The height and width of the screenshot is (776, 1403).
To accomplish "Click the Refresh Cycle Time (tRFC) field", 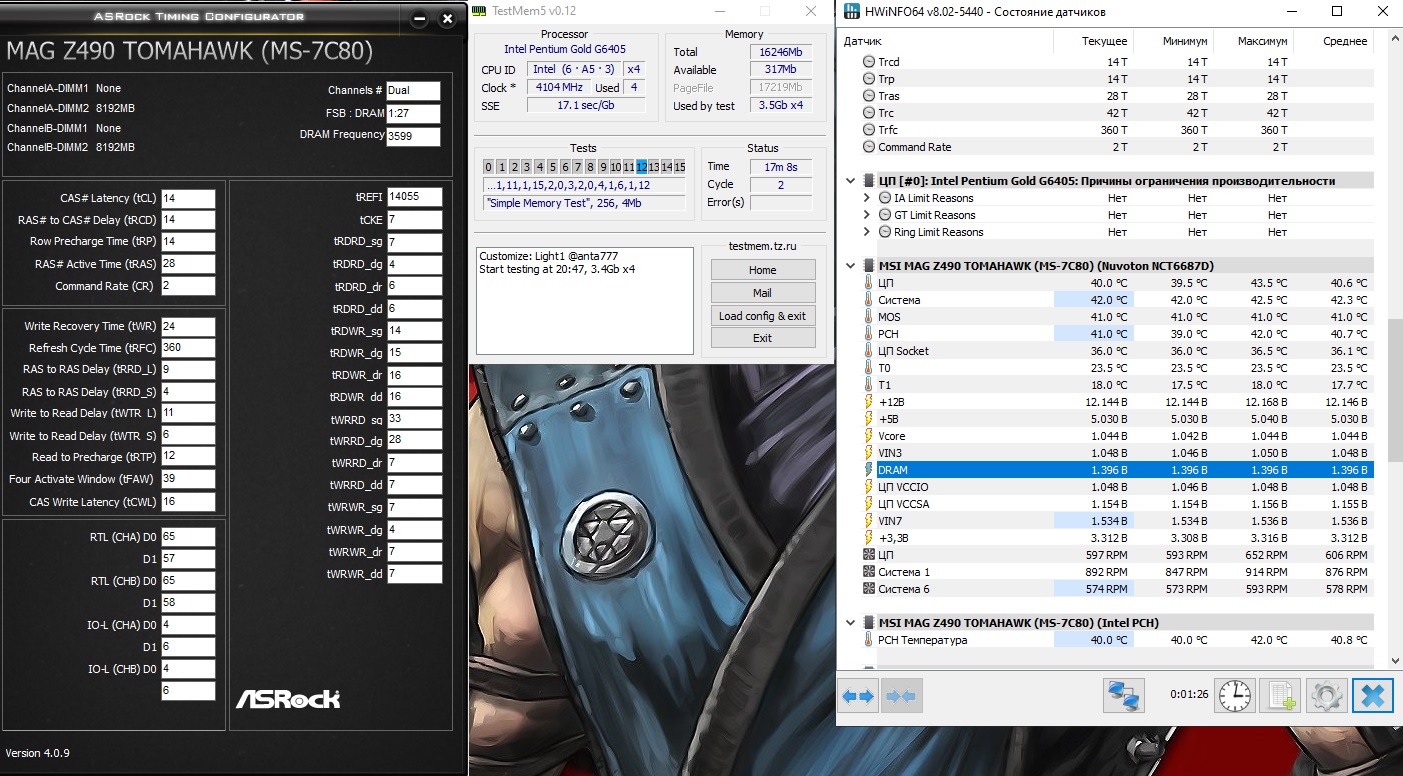I will [x=188, y=348].
